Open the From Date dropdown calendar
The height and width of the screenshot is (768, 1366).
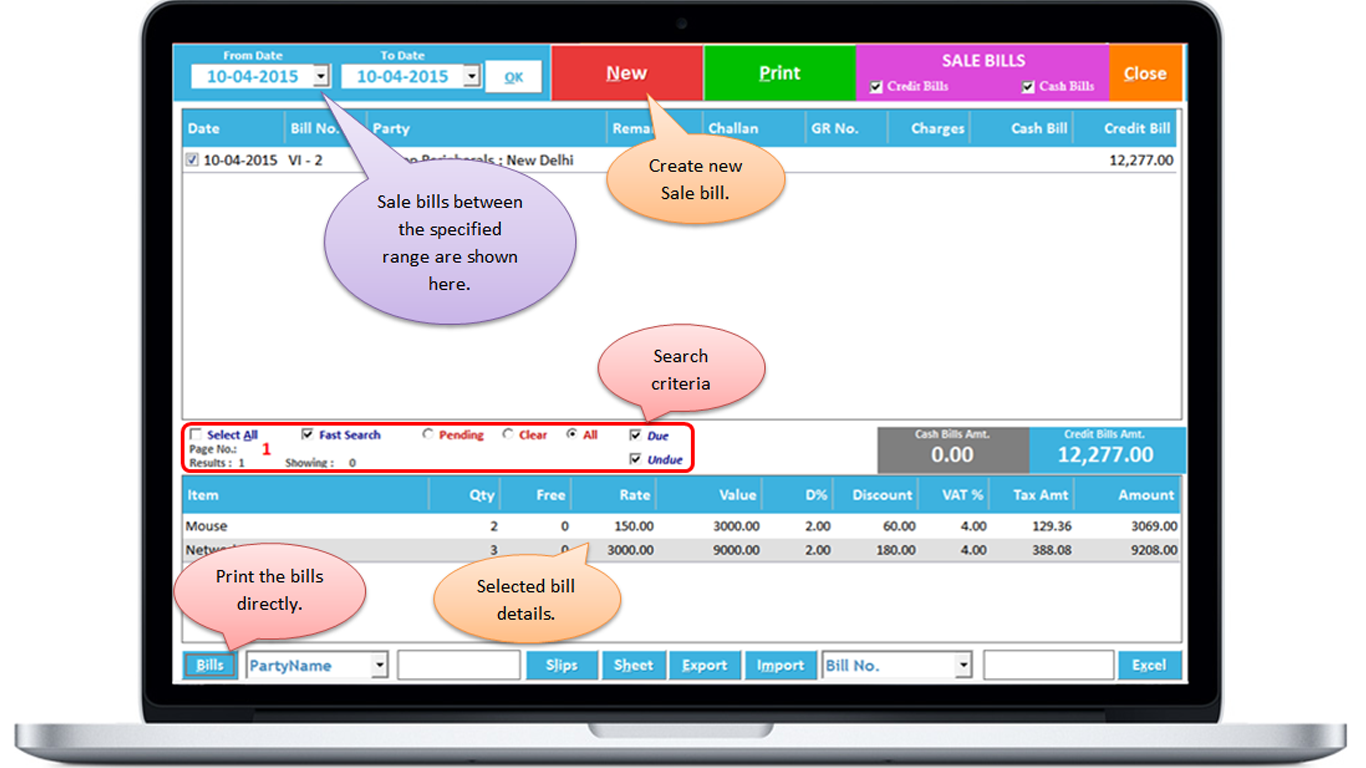pyautogui.click(x=320, y=76)
